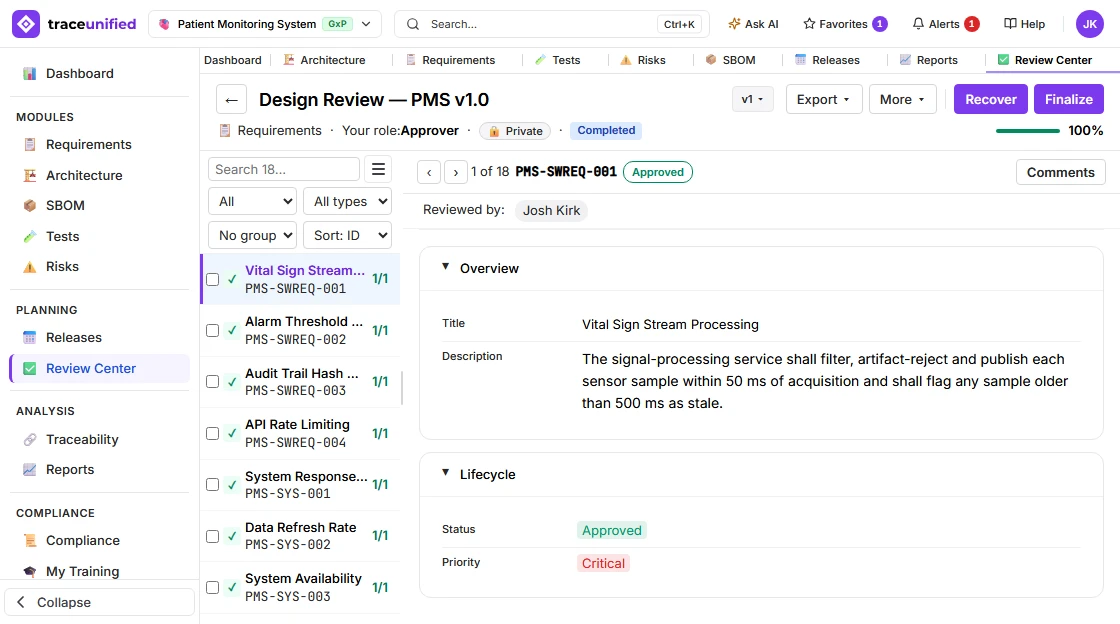Image resolution: width=1120 pixels, height=624 pixels.
Task: Click the Private visibility badge
Action: pos(516,131)
